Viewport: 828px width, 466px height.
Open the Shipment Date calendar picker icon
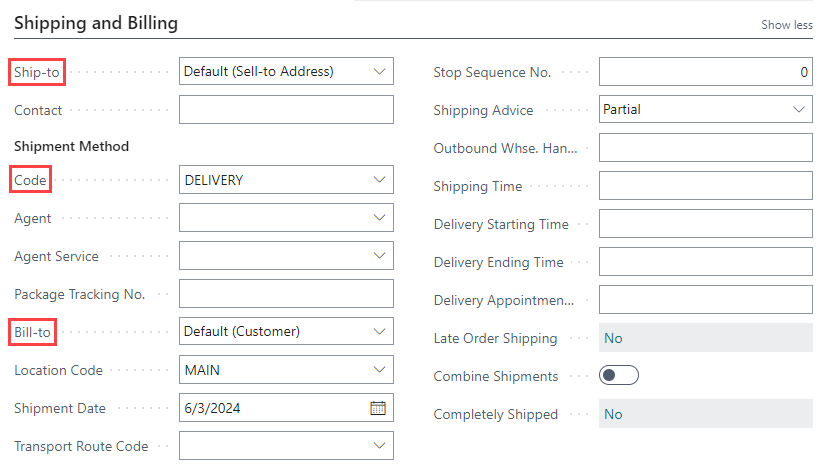pos(378,408)
